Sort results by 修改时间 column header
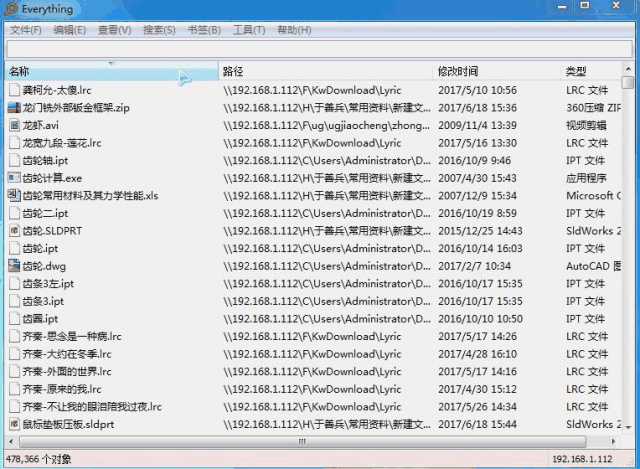Viewport: 640px width, 469px height. [x=496, y=71]
